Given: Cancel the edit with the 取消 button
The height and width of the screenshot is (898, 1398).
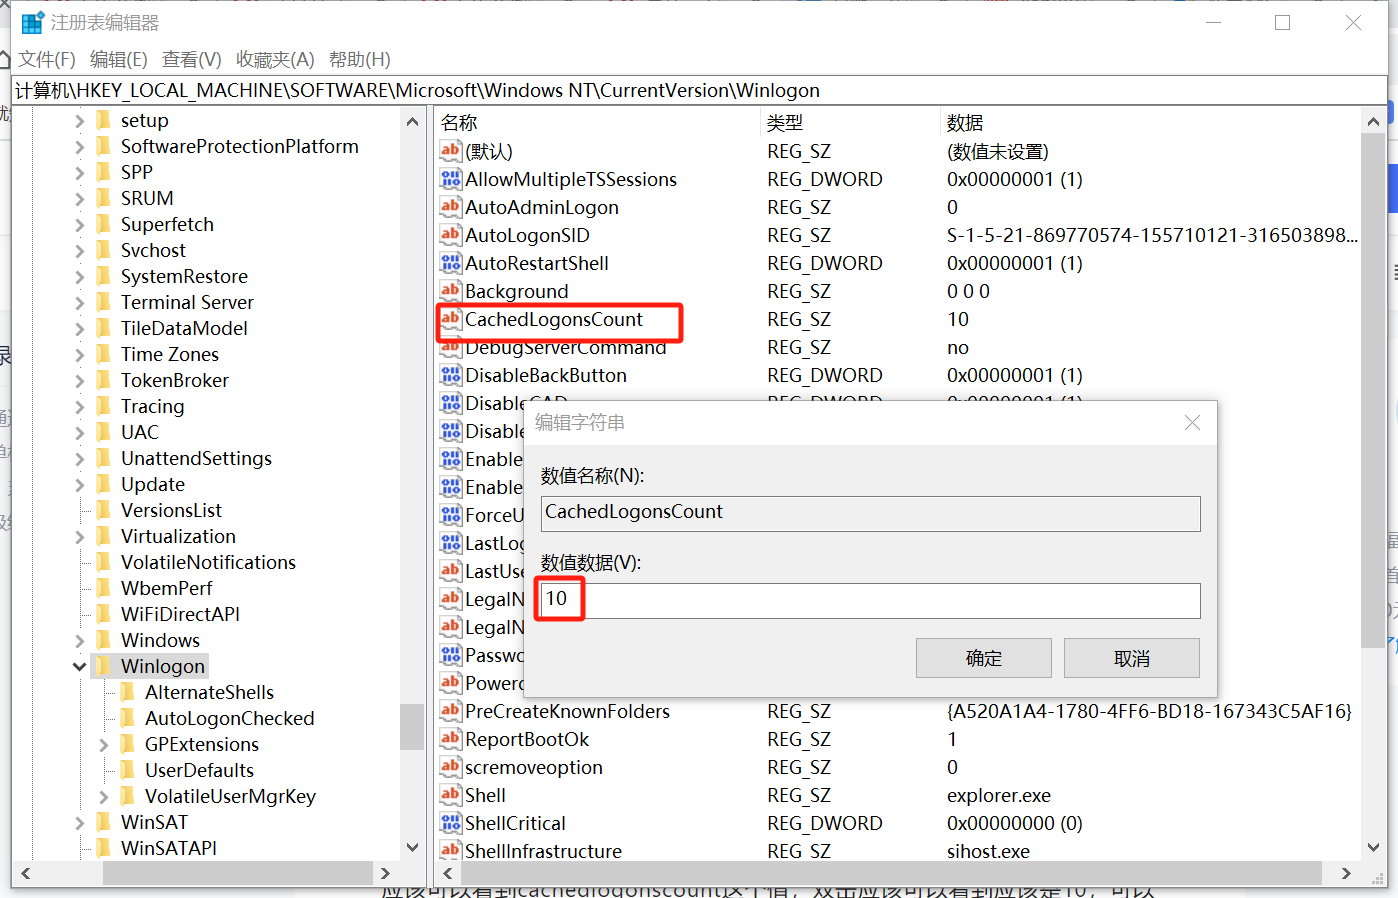Looking at the screenshot, I should click(x=1132, y=658).
